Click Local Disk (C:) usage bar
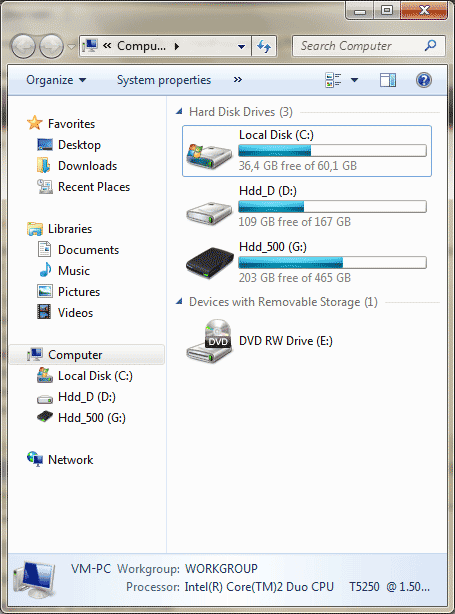Viewport: 455px width, 614px height. click(332, 150)
